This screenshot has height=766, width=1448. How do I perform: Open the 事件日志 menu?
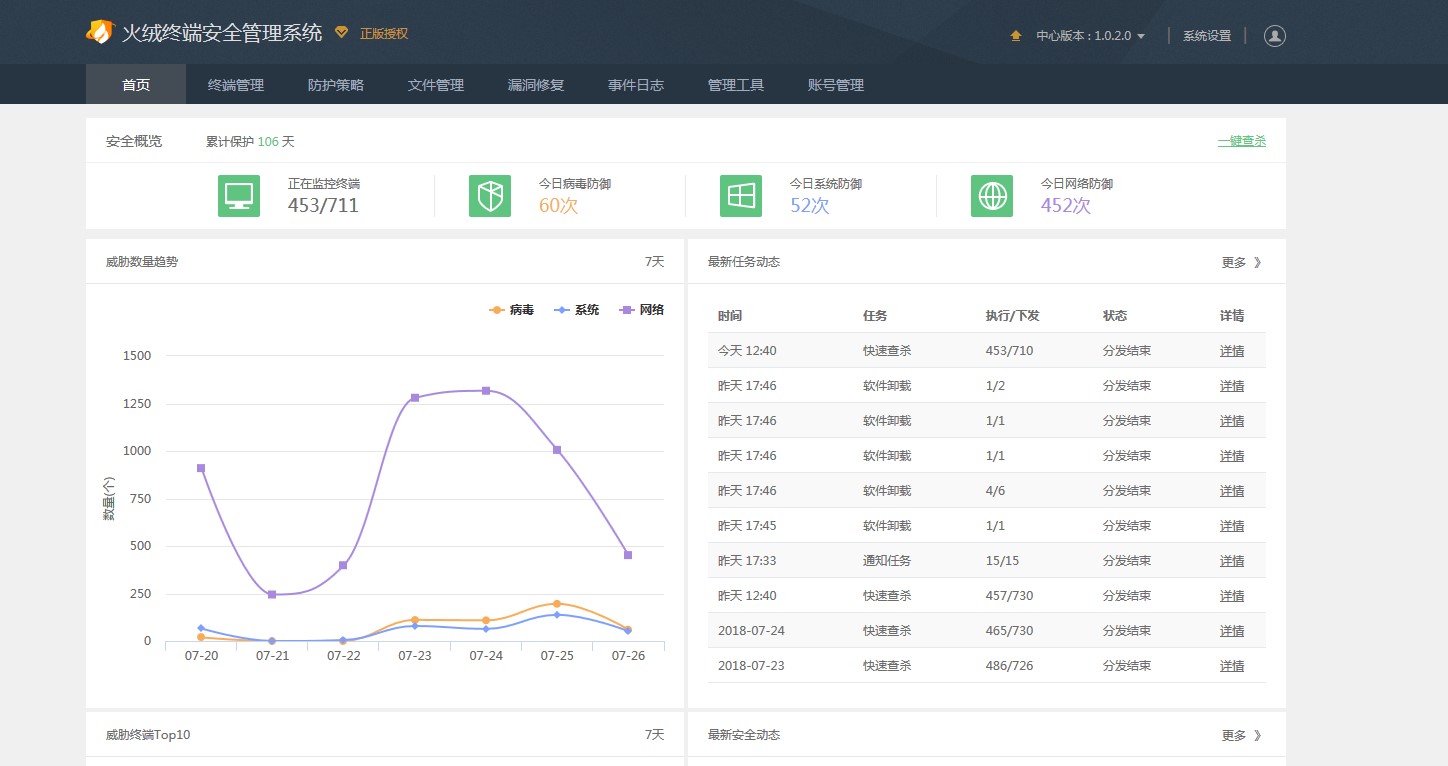(x=636, y=85)
